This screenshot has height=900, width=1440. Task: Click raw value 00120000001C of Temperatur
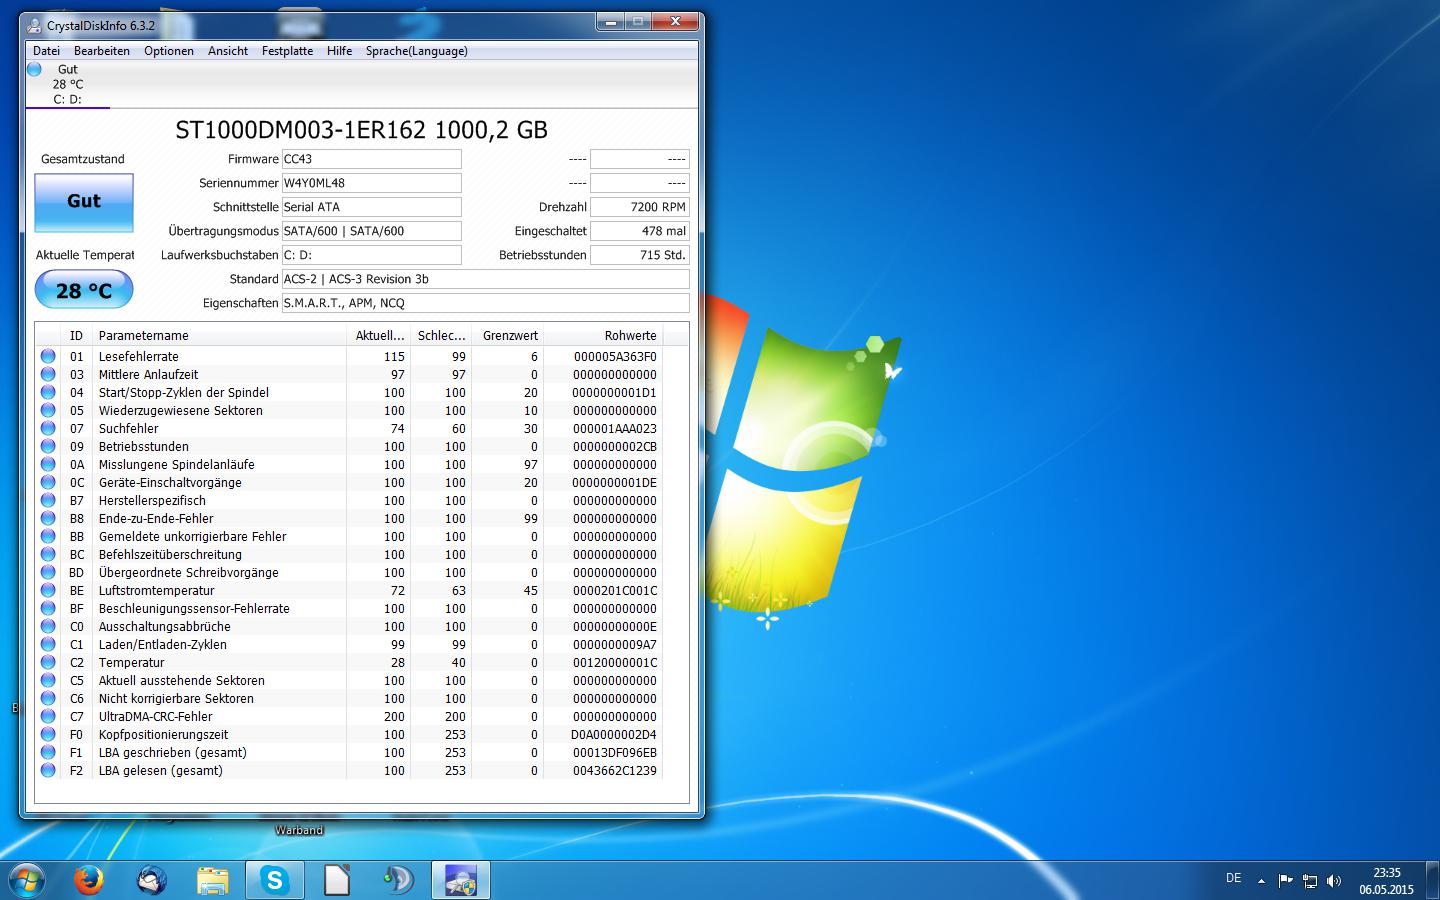pos(615,662)
